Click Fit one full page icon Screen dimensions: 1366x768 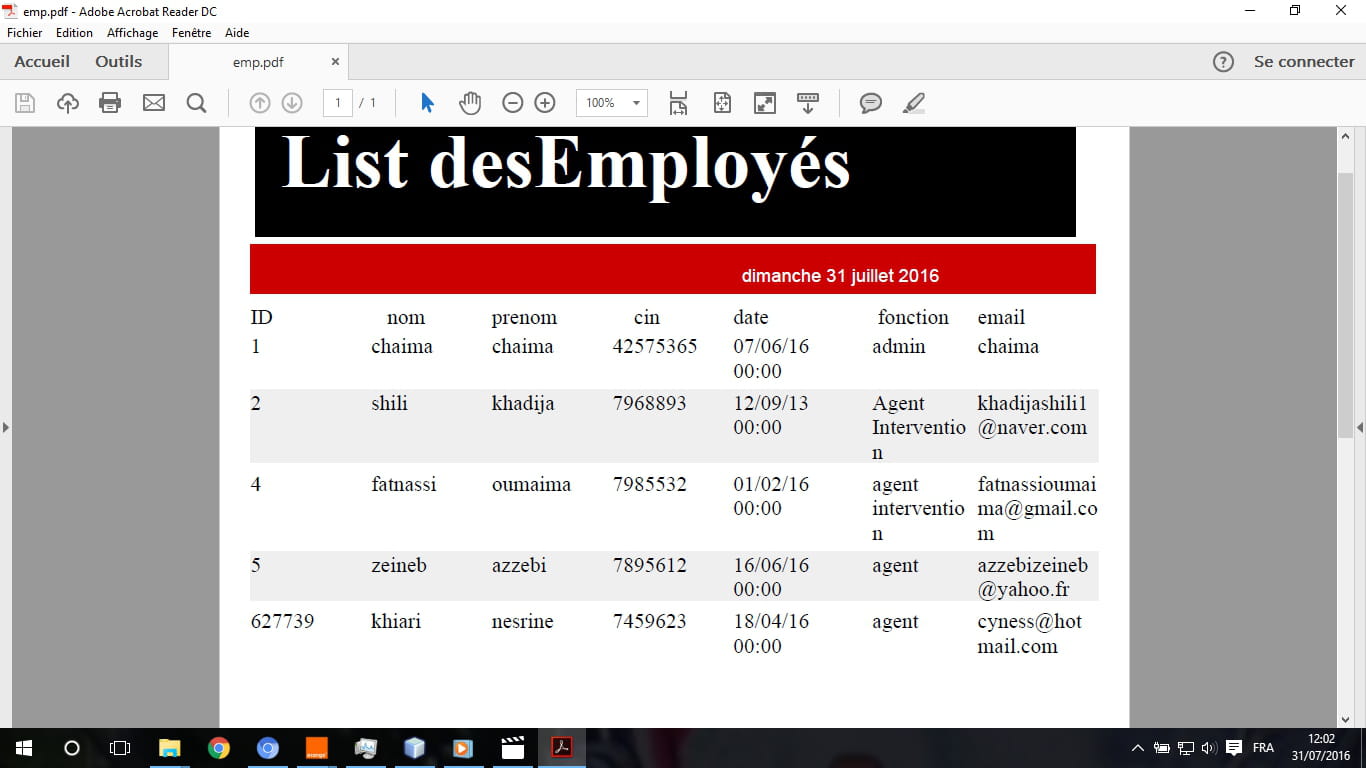pyautogui.click(x=722, y=103)
